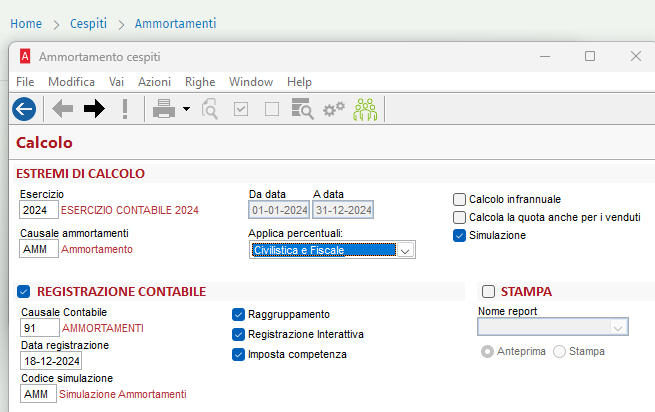Go to Home breadcrumb link
The height and width of the screenshot is (412, 655).
[x=26, y=24]
